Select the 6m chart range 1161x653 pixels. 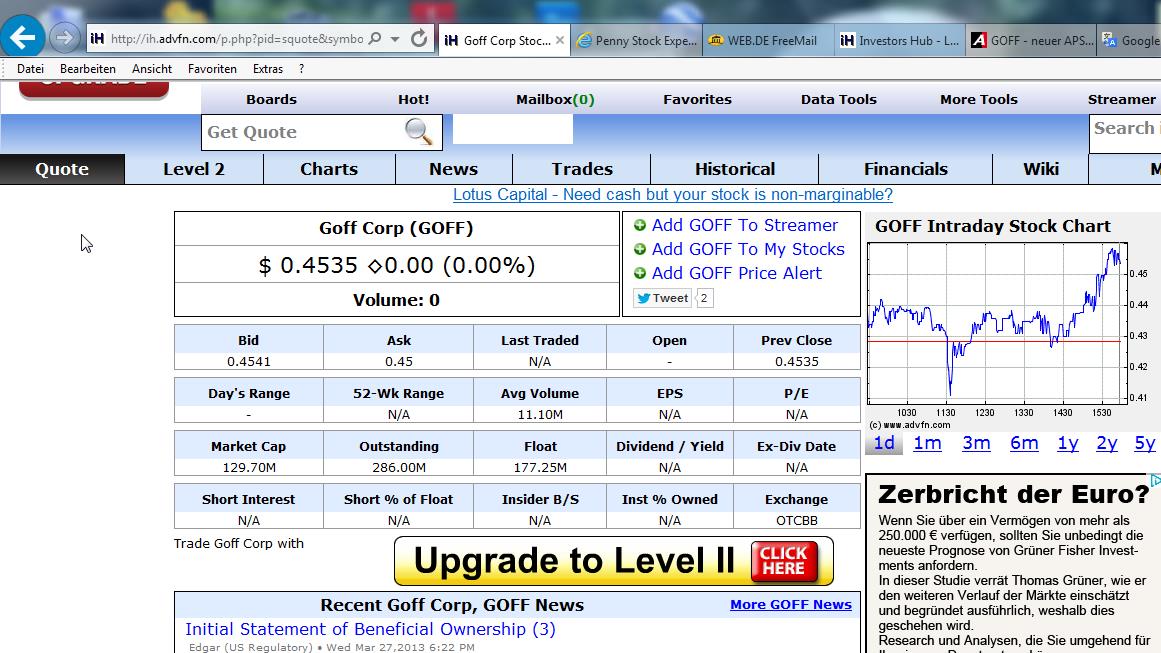(x=1024, y=443)
